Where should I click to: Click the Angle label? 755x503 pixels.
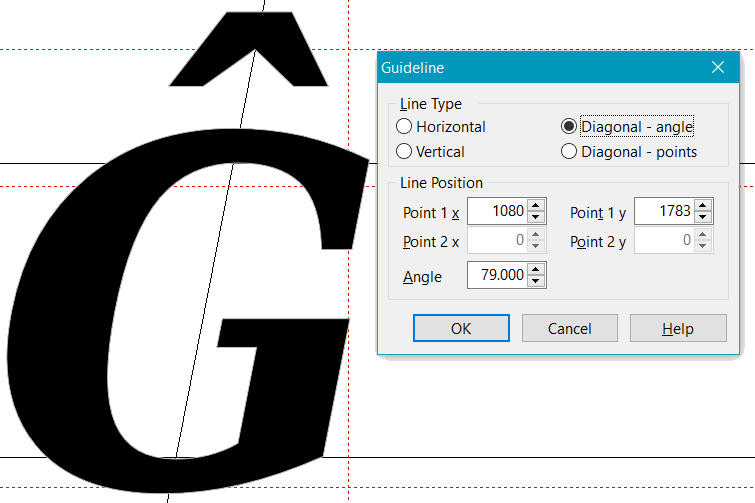coord(422,277)
